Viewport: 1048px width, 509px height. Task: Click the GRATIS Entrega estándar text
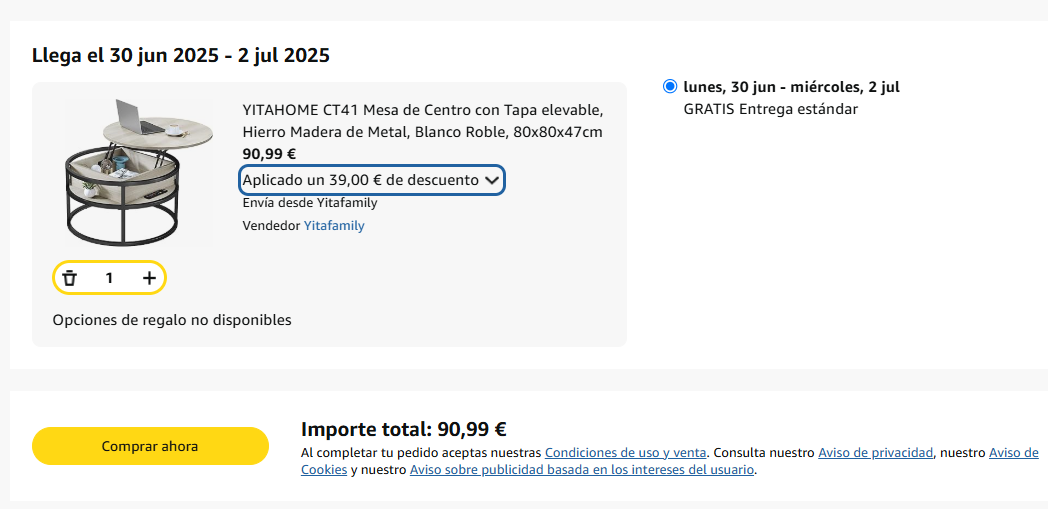coord(771,109)
